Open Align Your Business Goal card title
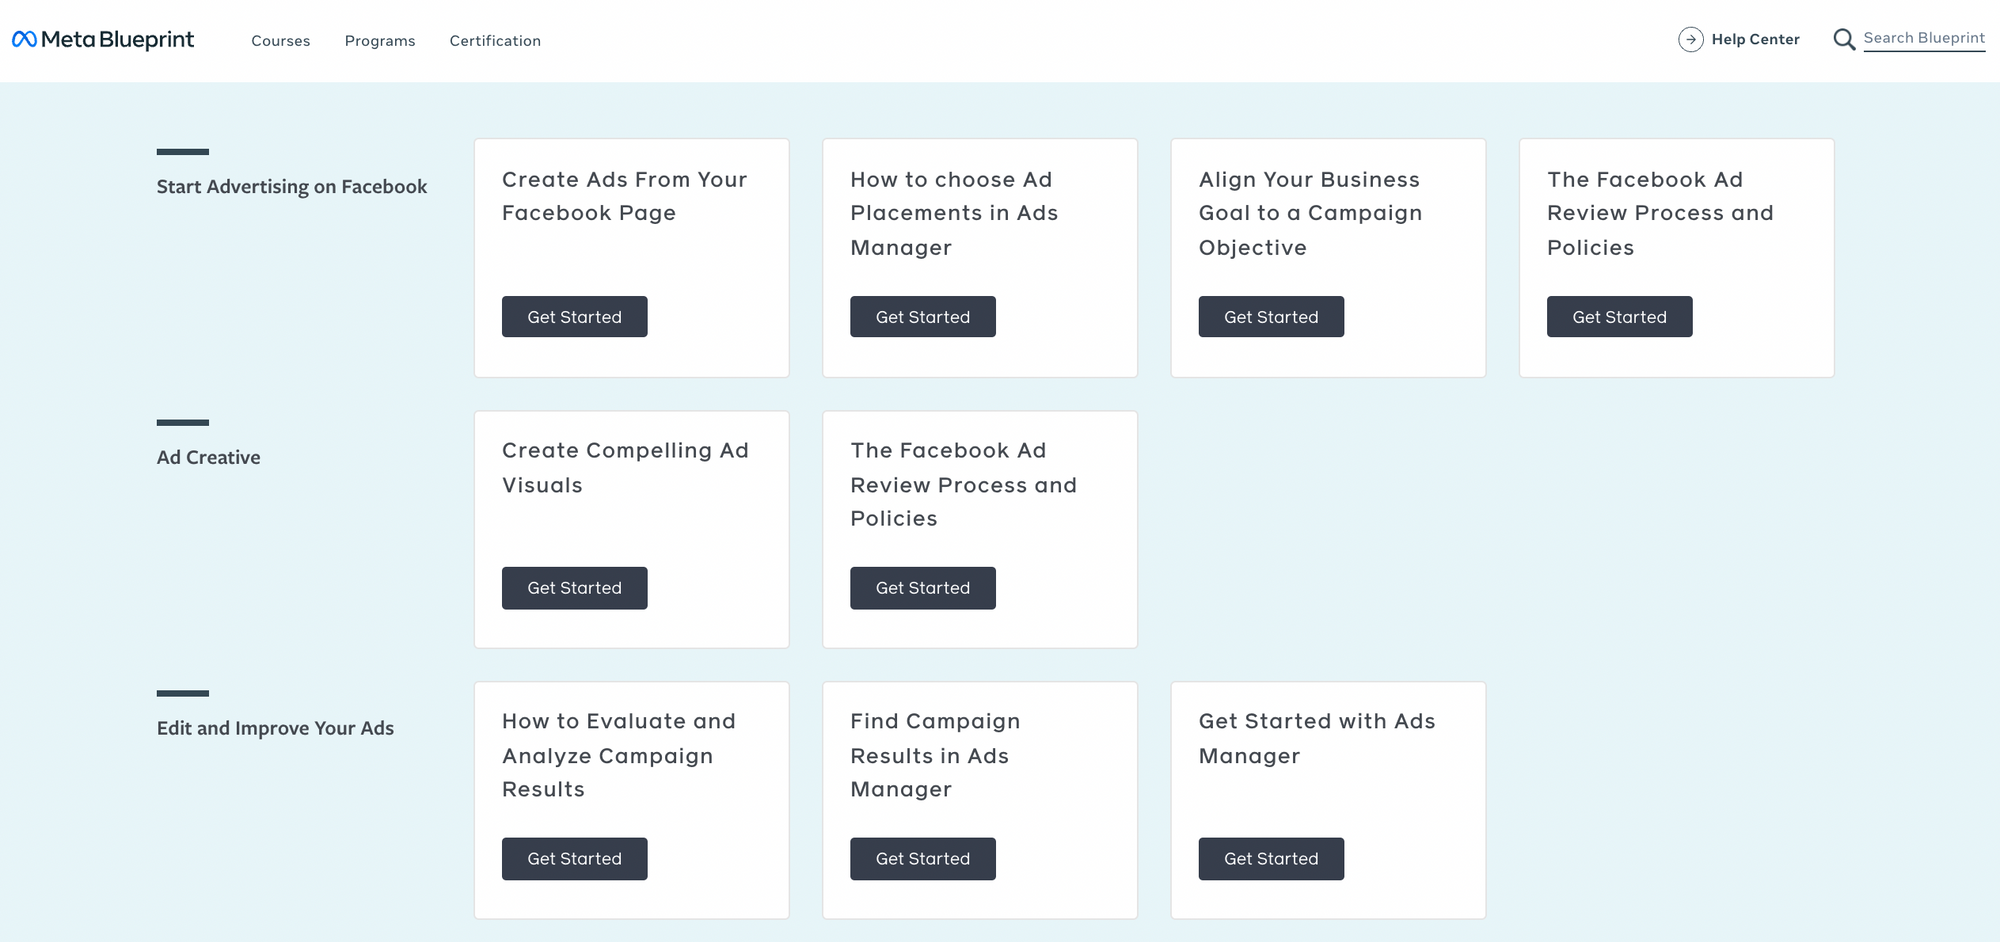 point(1311,213)
